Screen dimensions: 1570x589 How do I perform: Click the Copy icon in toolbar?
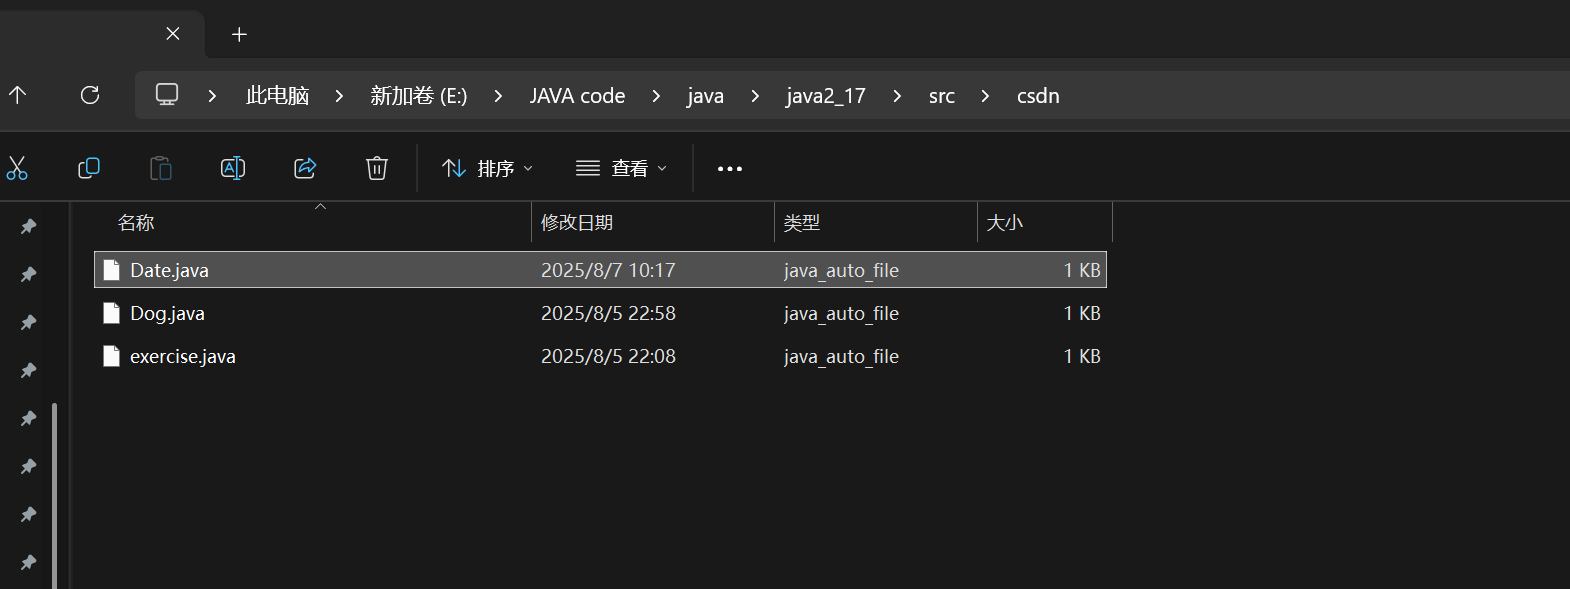click(x=89, y=168)
